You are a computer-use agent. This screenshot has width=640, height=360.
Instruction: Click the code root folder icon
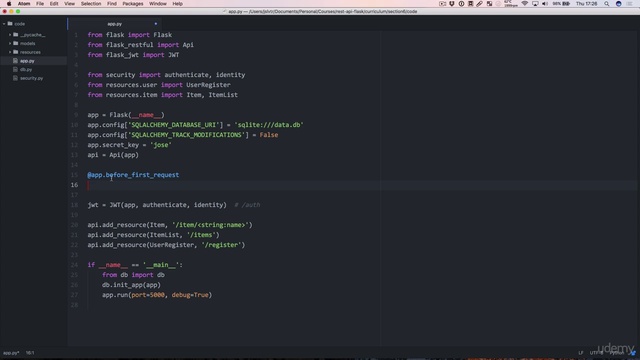tap(10, 24)
